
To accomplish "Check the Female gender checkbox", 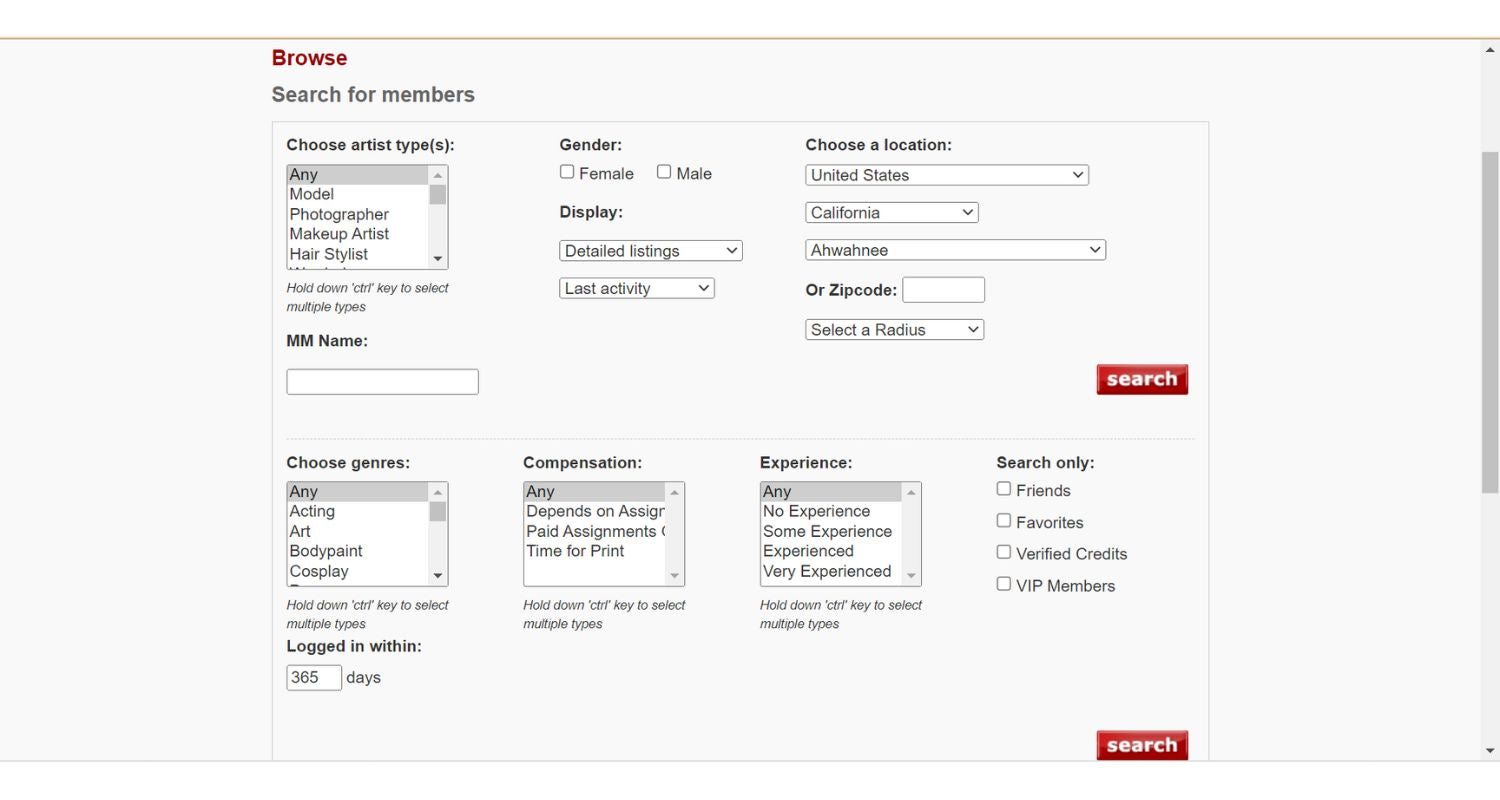I will (567, 172).
